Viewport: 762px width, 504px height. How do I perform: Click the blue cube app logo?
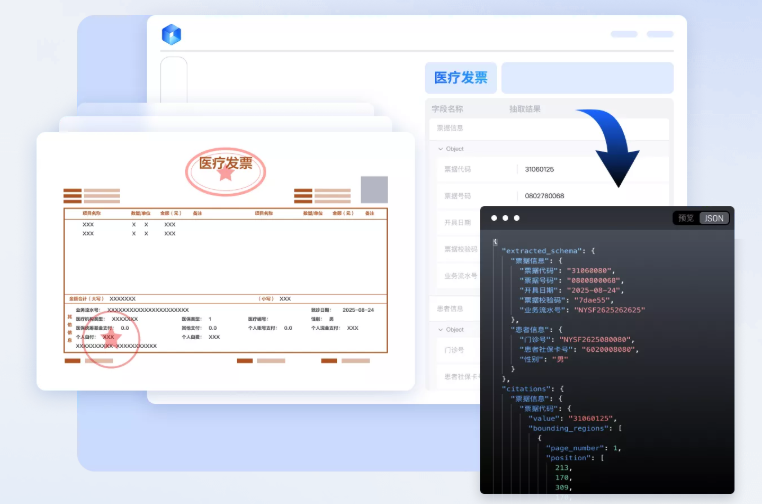coord(171,34)
